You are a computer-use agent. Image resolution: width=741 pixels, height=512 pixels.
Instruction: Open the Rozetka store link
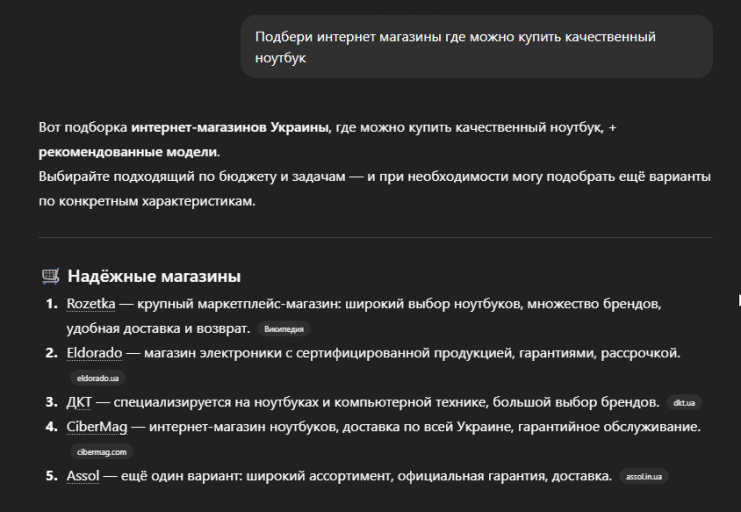pyautogui.click(x=91, y=303)
